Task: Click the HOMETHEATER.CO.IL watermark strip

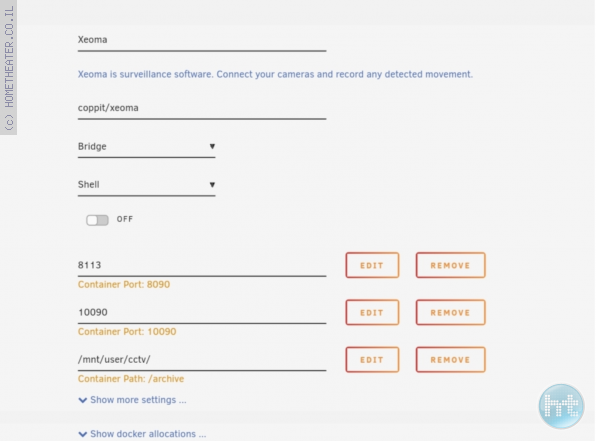Action: pos(8,67)
